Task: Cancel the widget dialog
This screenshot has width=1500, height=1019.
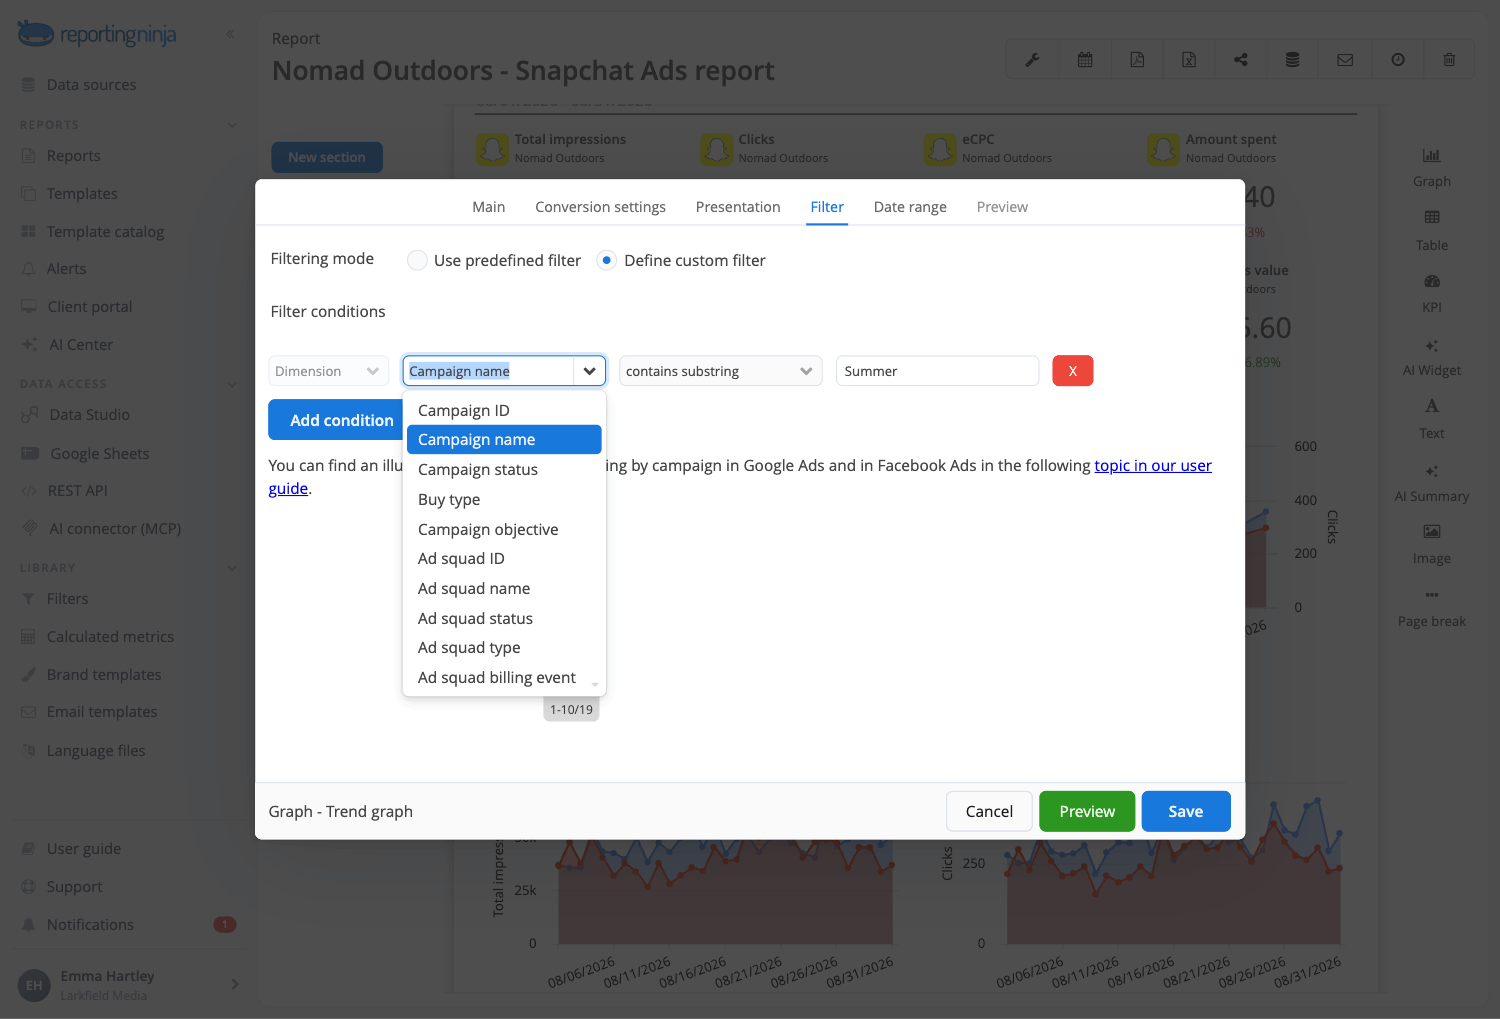Action: coord(989,812)
